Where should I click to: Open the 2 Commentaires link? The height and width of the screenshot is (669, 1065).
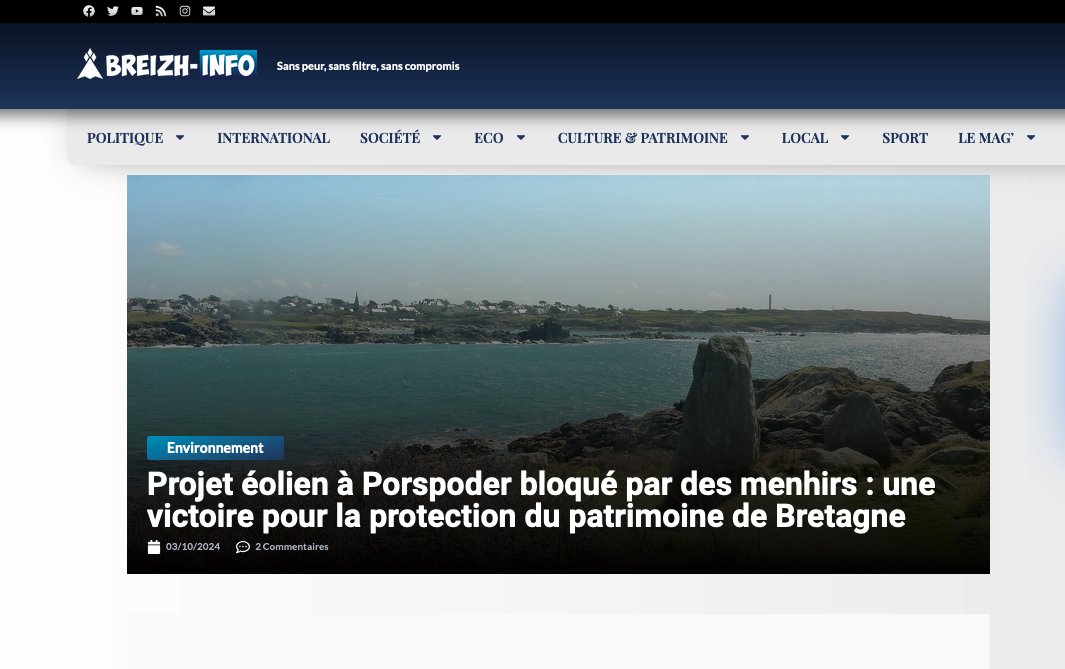coord(292,547)
